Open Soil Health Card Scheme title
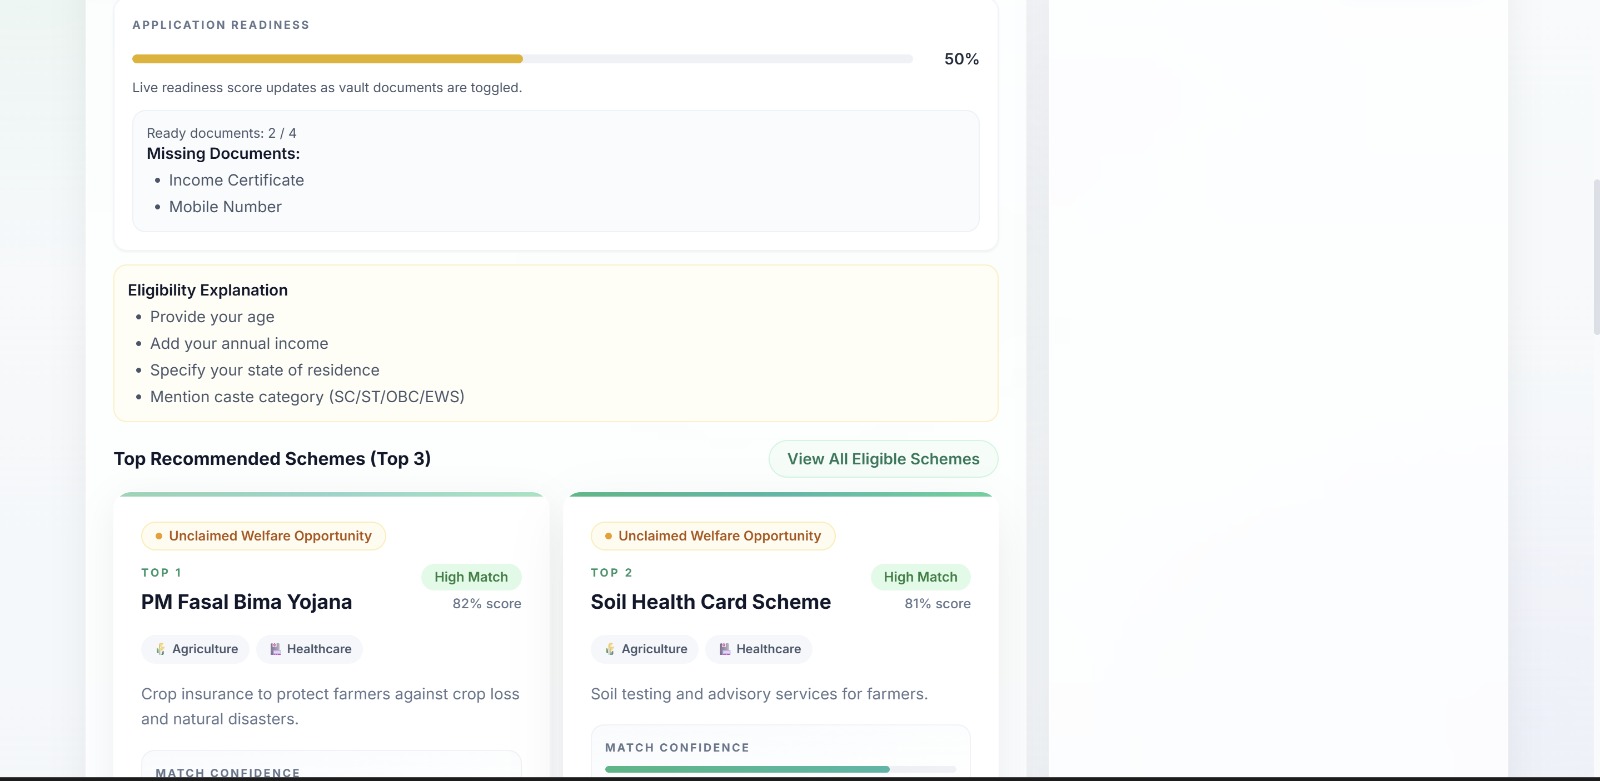 (x=711, y=602)
